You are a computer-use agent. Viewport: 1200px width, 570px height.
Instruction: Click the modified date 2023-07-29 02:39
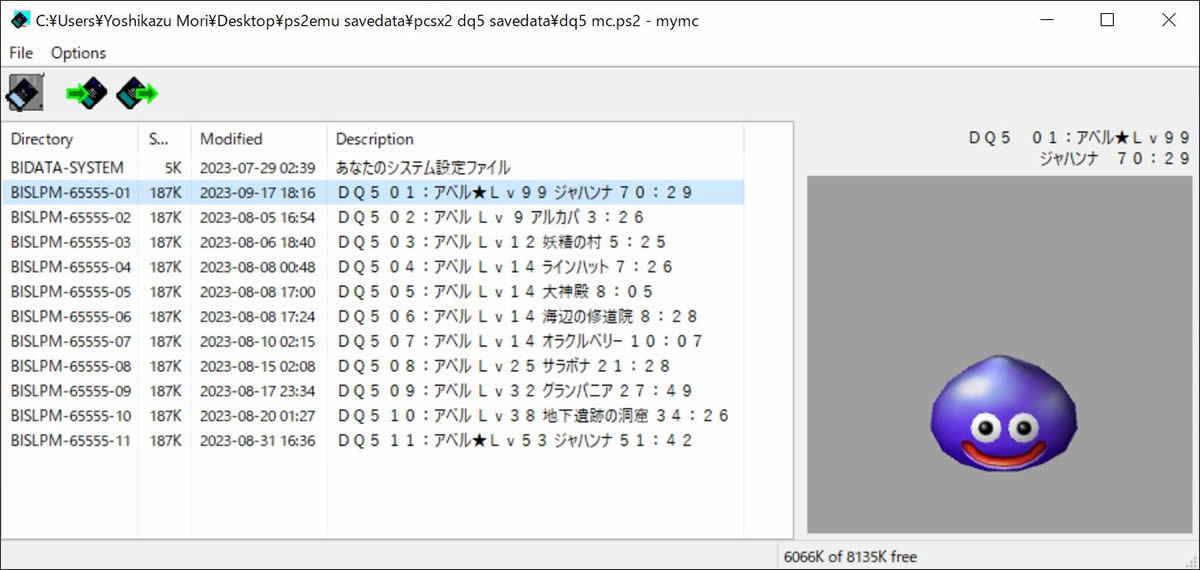258,167
